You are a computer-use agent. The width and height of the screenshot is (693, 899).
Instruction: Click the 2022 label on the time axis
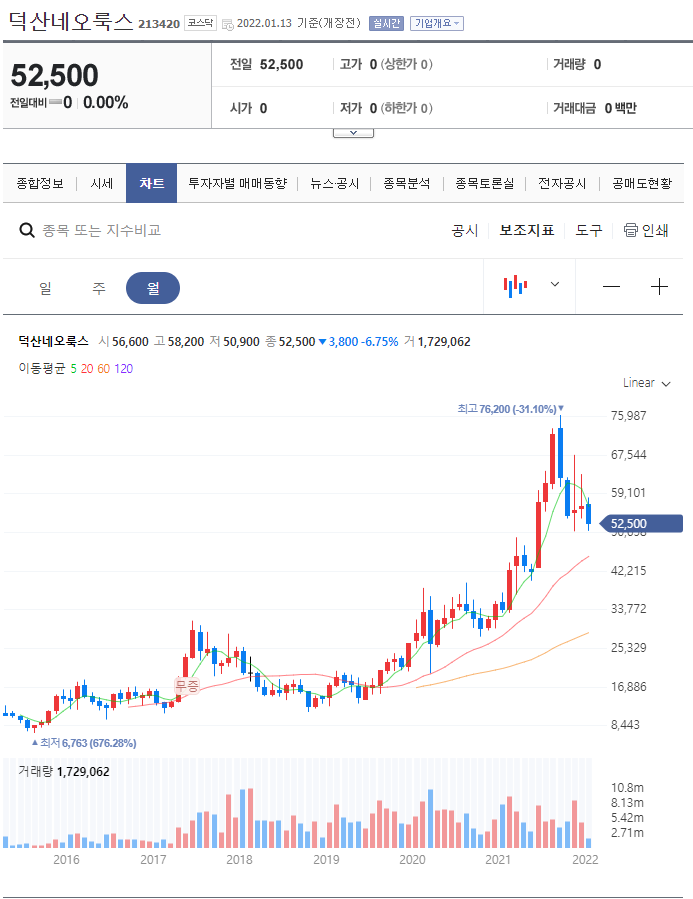[585, 859]
